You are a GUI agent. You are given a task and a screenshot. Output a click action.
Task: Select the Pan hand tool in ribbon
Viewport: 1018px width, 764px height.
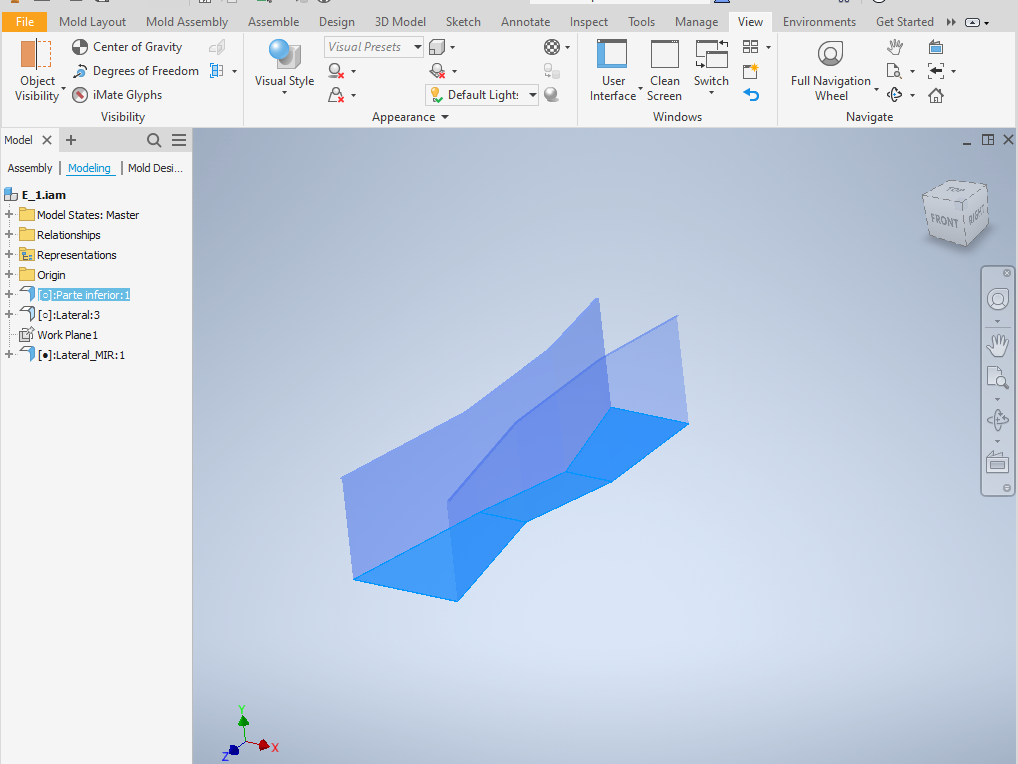coord(895,47)
